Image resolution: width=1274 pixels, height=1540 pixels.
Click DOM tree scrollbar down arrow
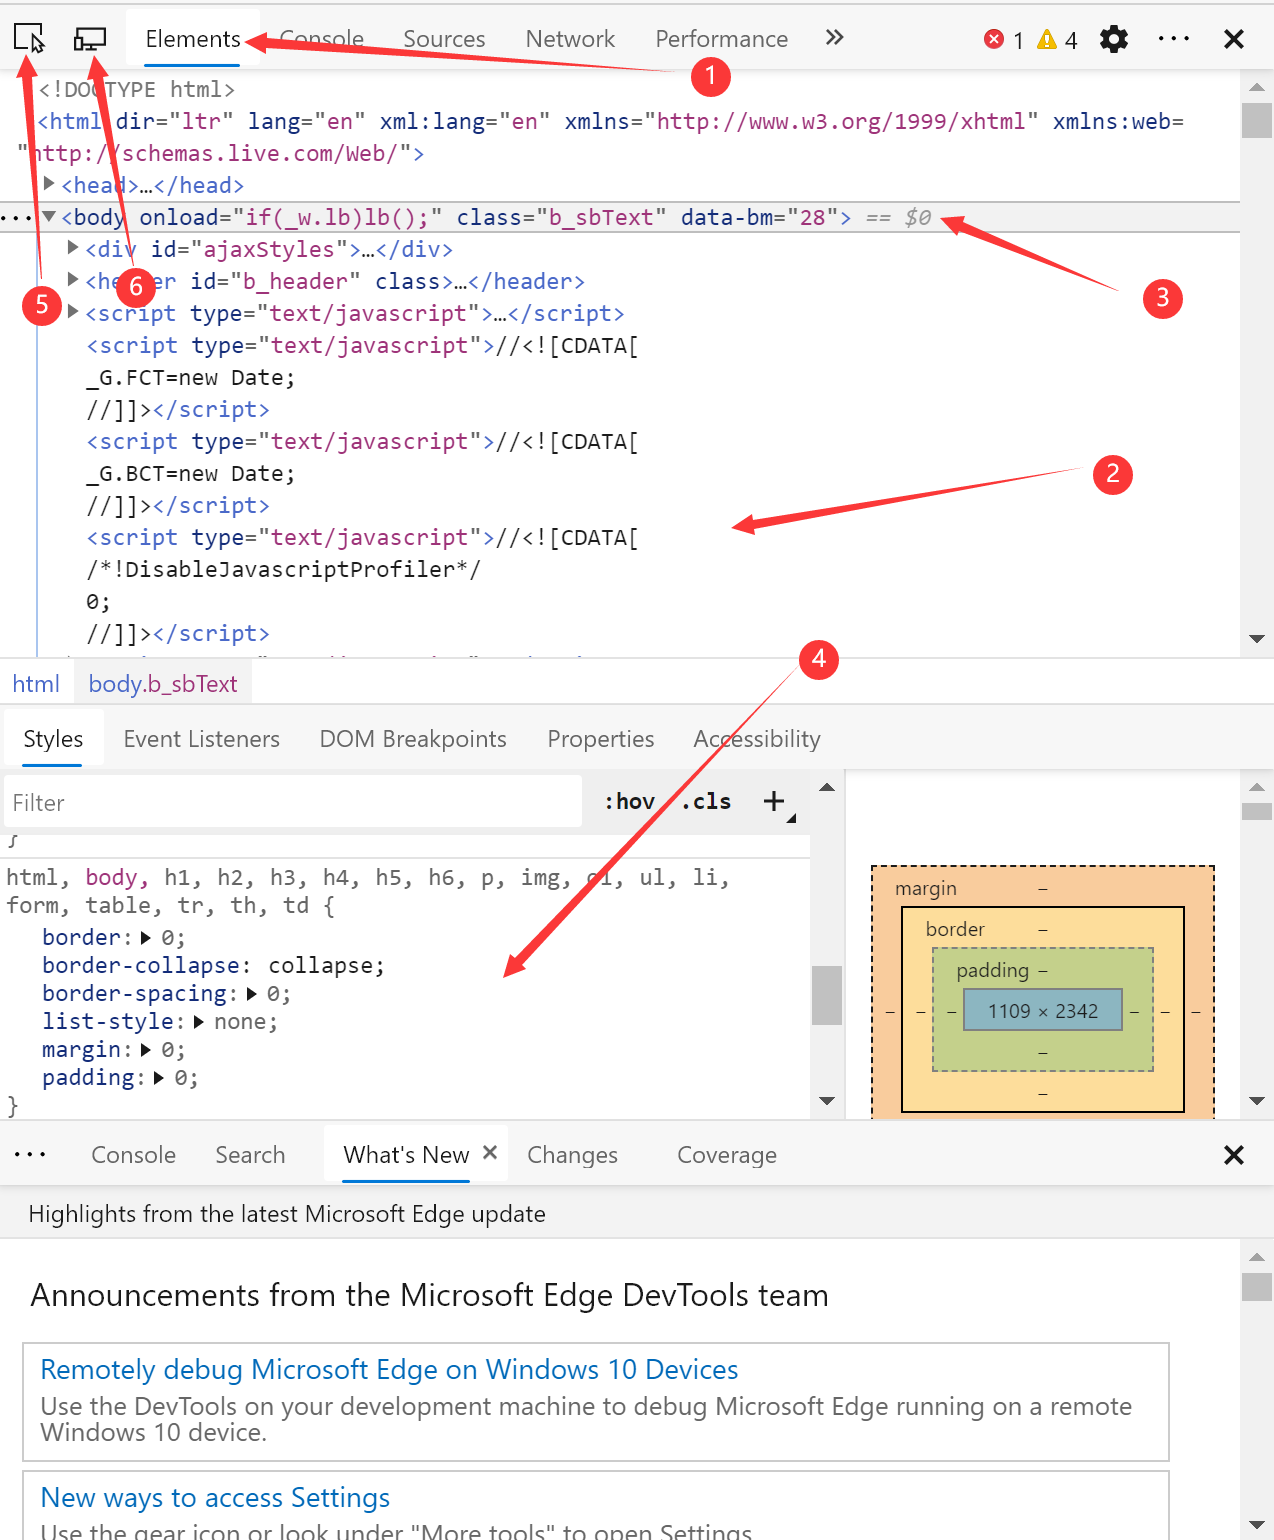[x=1257, y=639]
